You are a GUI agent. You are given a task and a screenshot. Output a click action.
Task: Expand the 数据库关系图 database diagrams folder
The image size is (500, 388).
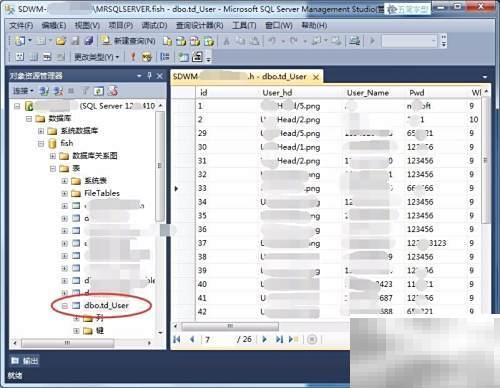click(x=53, y=156)
